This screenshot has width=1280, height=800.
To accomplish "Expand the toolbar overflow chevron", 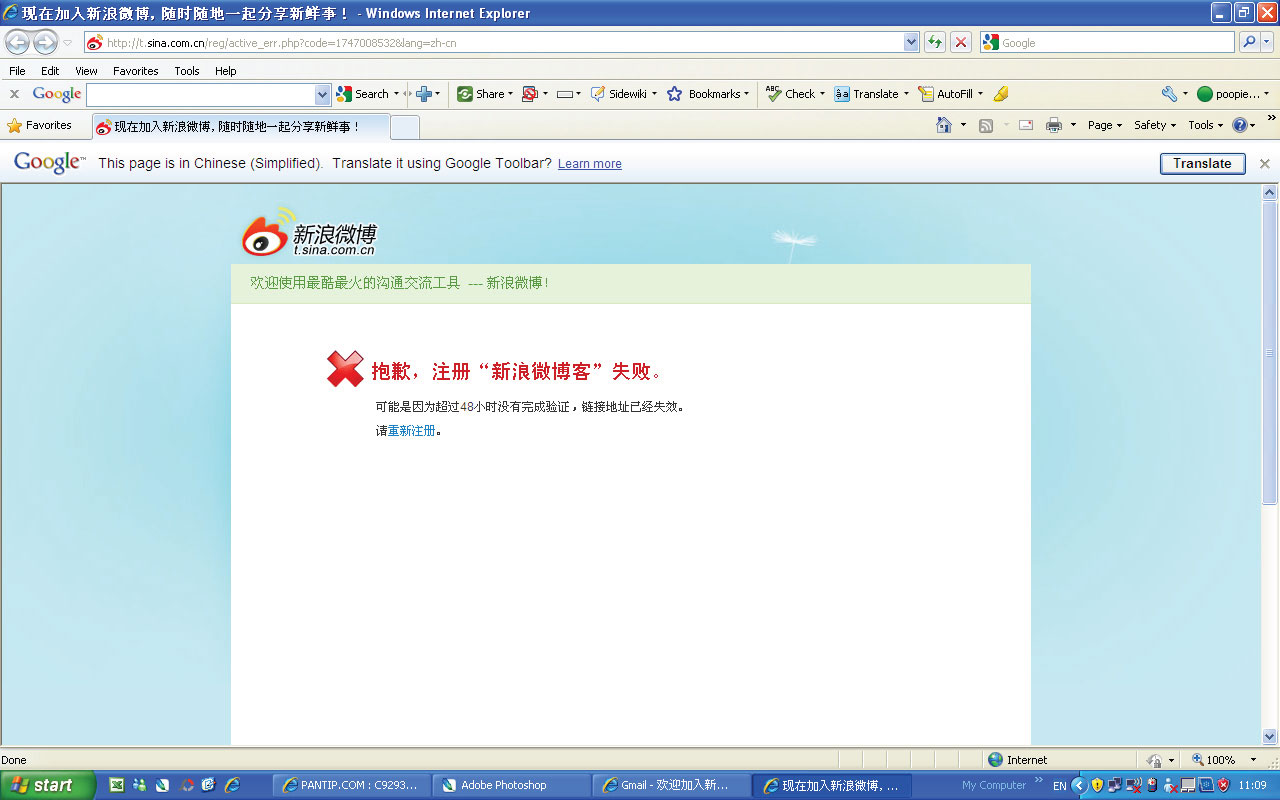I will point(1271,118).
